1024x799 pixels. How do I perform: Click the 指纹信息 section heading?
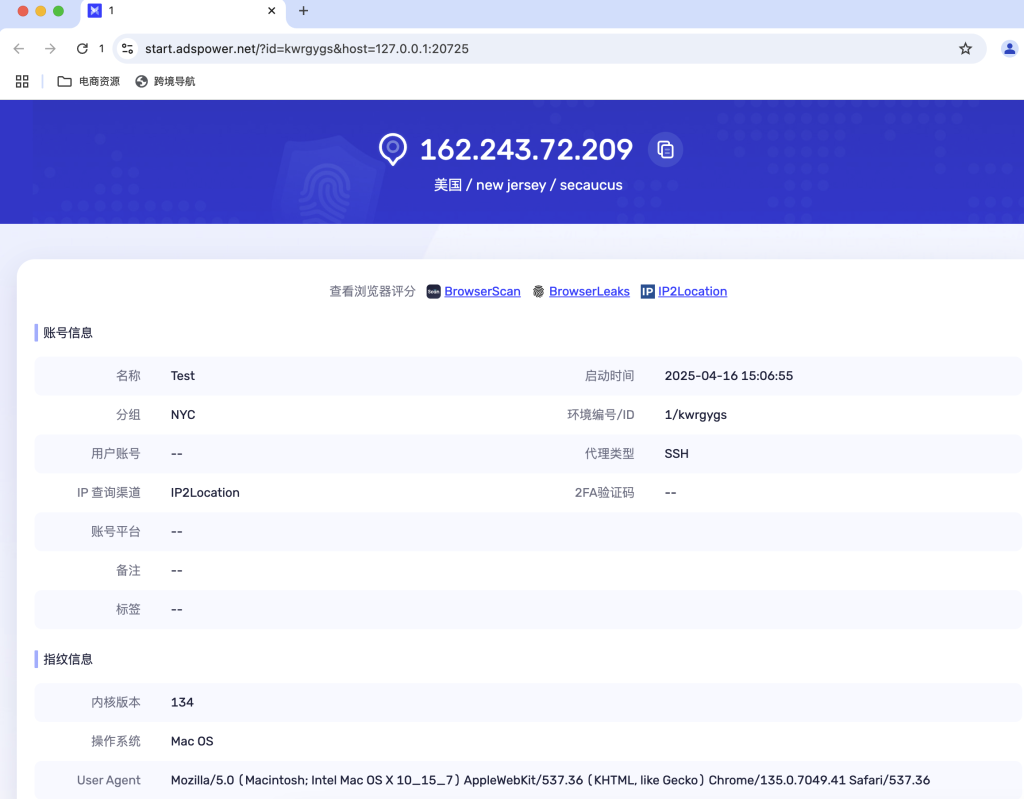coord(68,659)
